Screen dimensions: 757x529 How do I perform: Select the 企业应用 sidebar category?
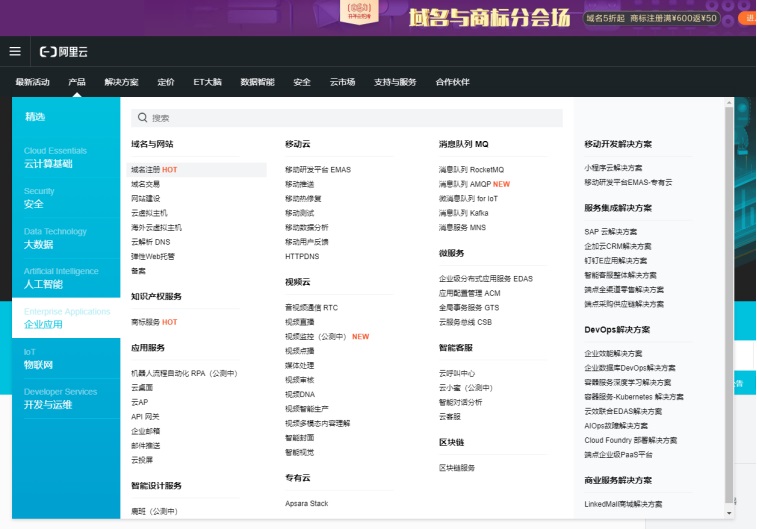(44, 324)
